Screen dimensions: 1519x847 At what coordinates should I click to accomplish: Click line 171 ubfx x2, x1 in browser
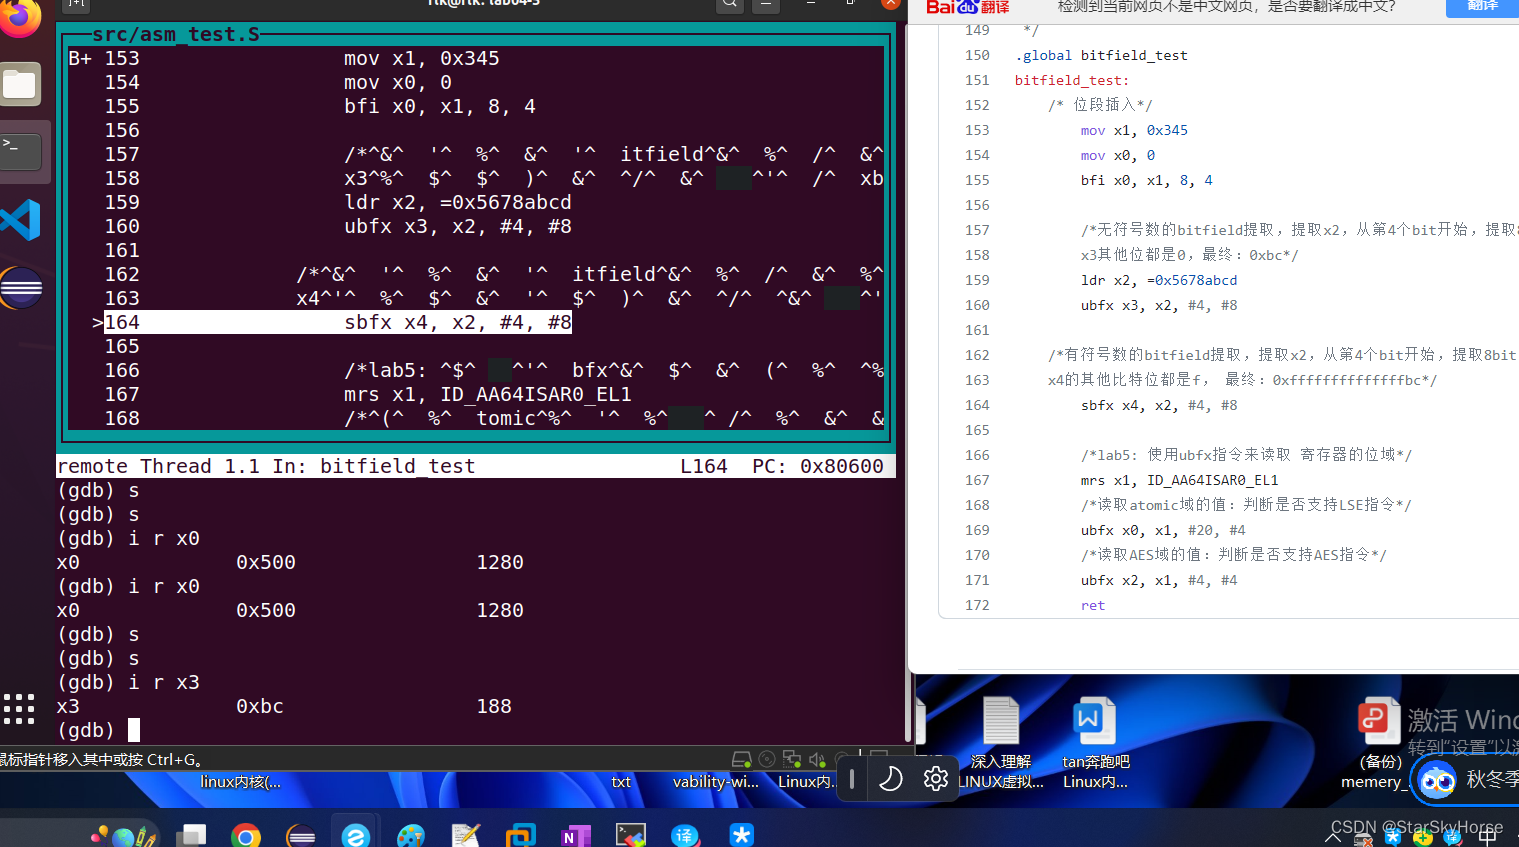pos(1159,580)
